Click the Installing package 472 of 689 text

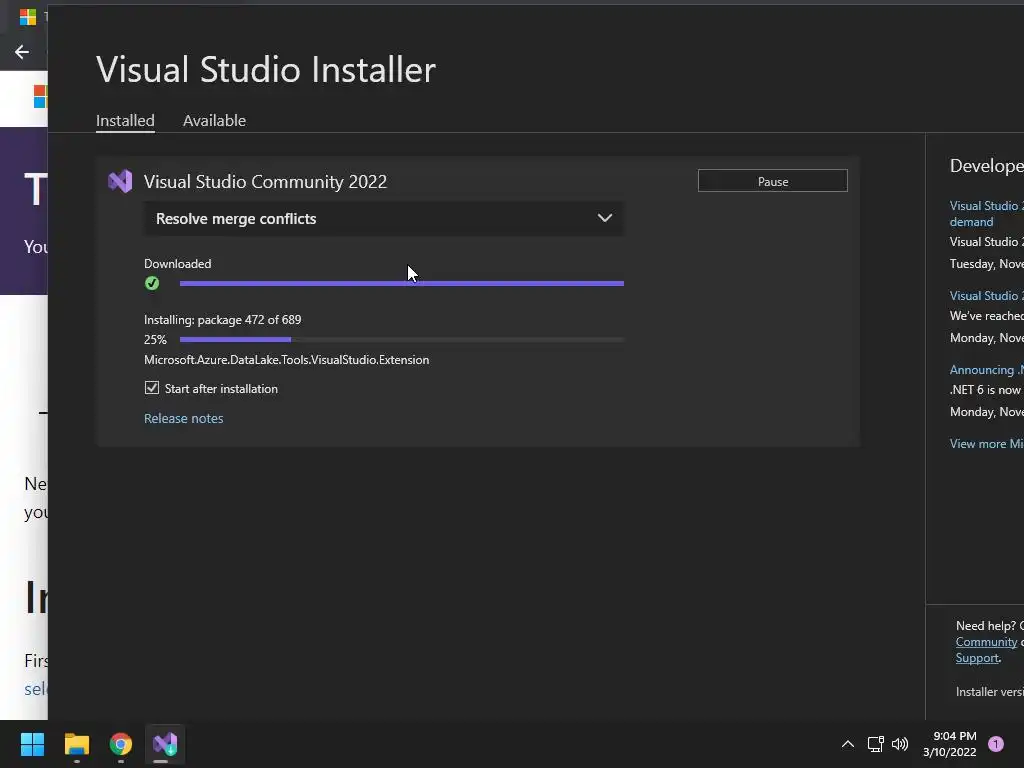click(223, 319)
